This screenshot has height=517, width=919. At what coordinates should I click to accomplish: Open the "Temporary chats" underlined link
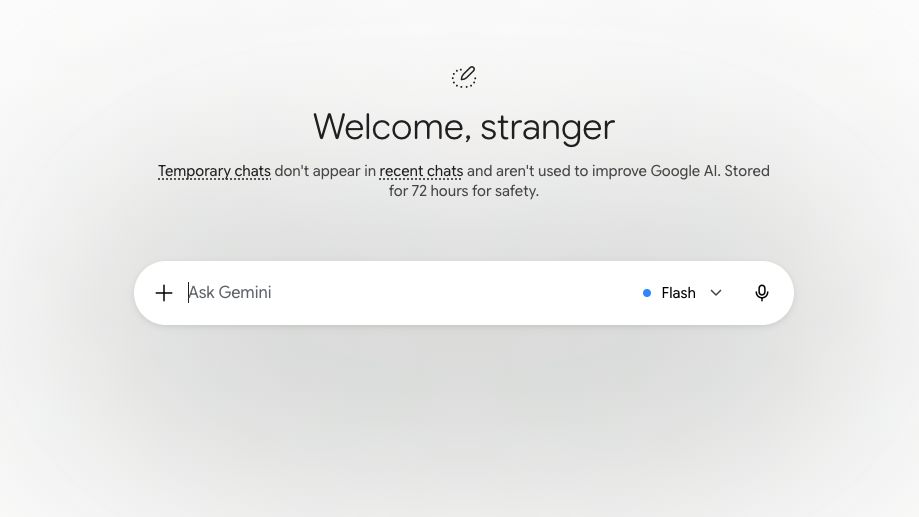tap(215, 171)
